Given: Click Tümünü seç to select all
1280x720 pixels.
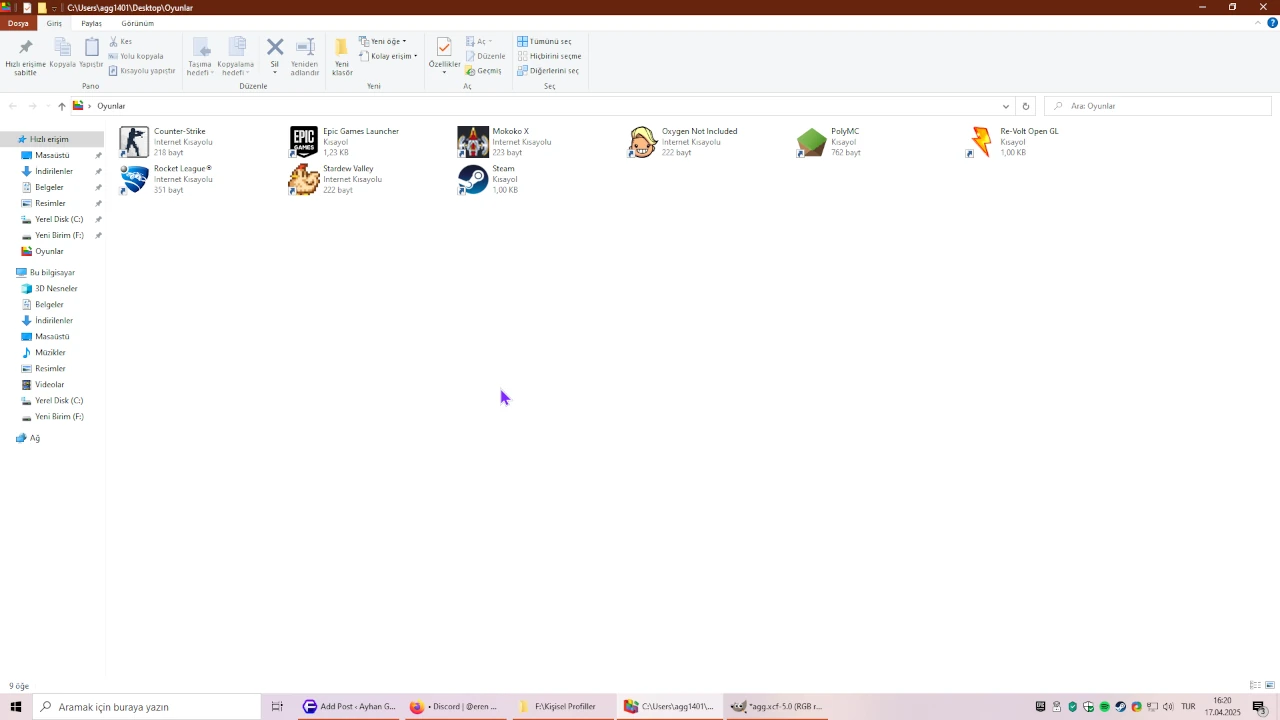Looking at the screenshot, I should click(545, 42).
